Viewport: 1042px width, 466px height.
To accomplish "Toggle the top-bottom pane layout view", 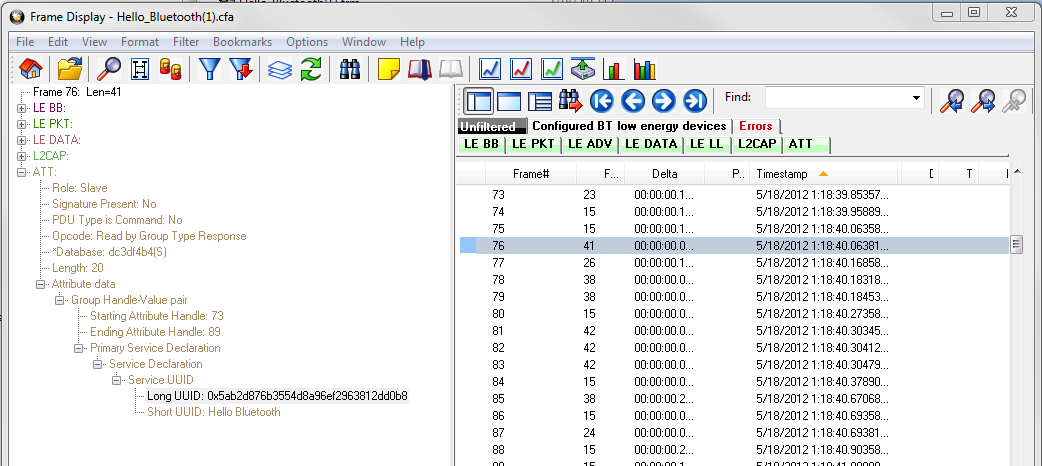I will [509, 101].
